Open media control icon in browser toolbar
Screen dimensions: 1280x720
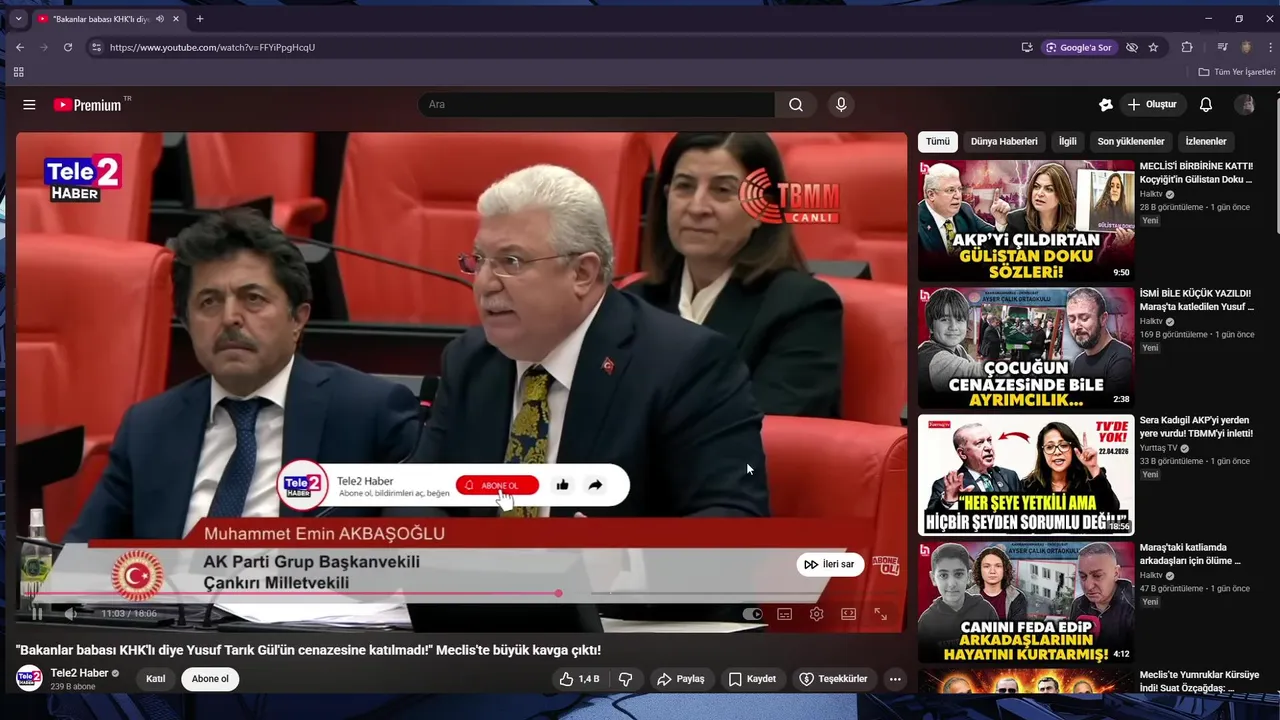pos(1222,47)
